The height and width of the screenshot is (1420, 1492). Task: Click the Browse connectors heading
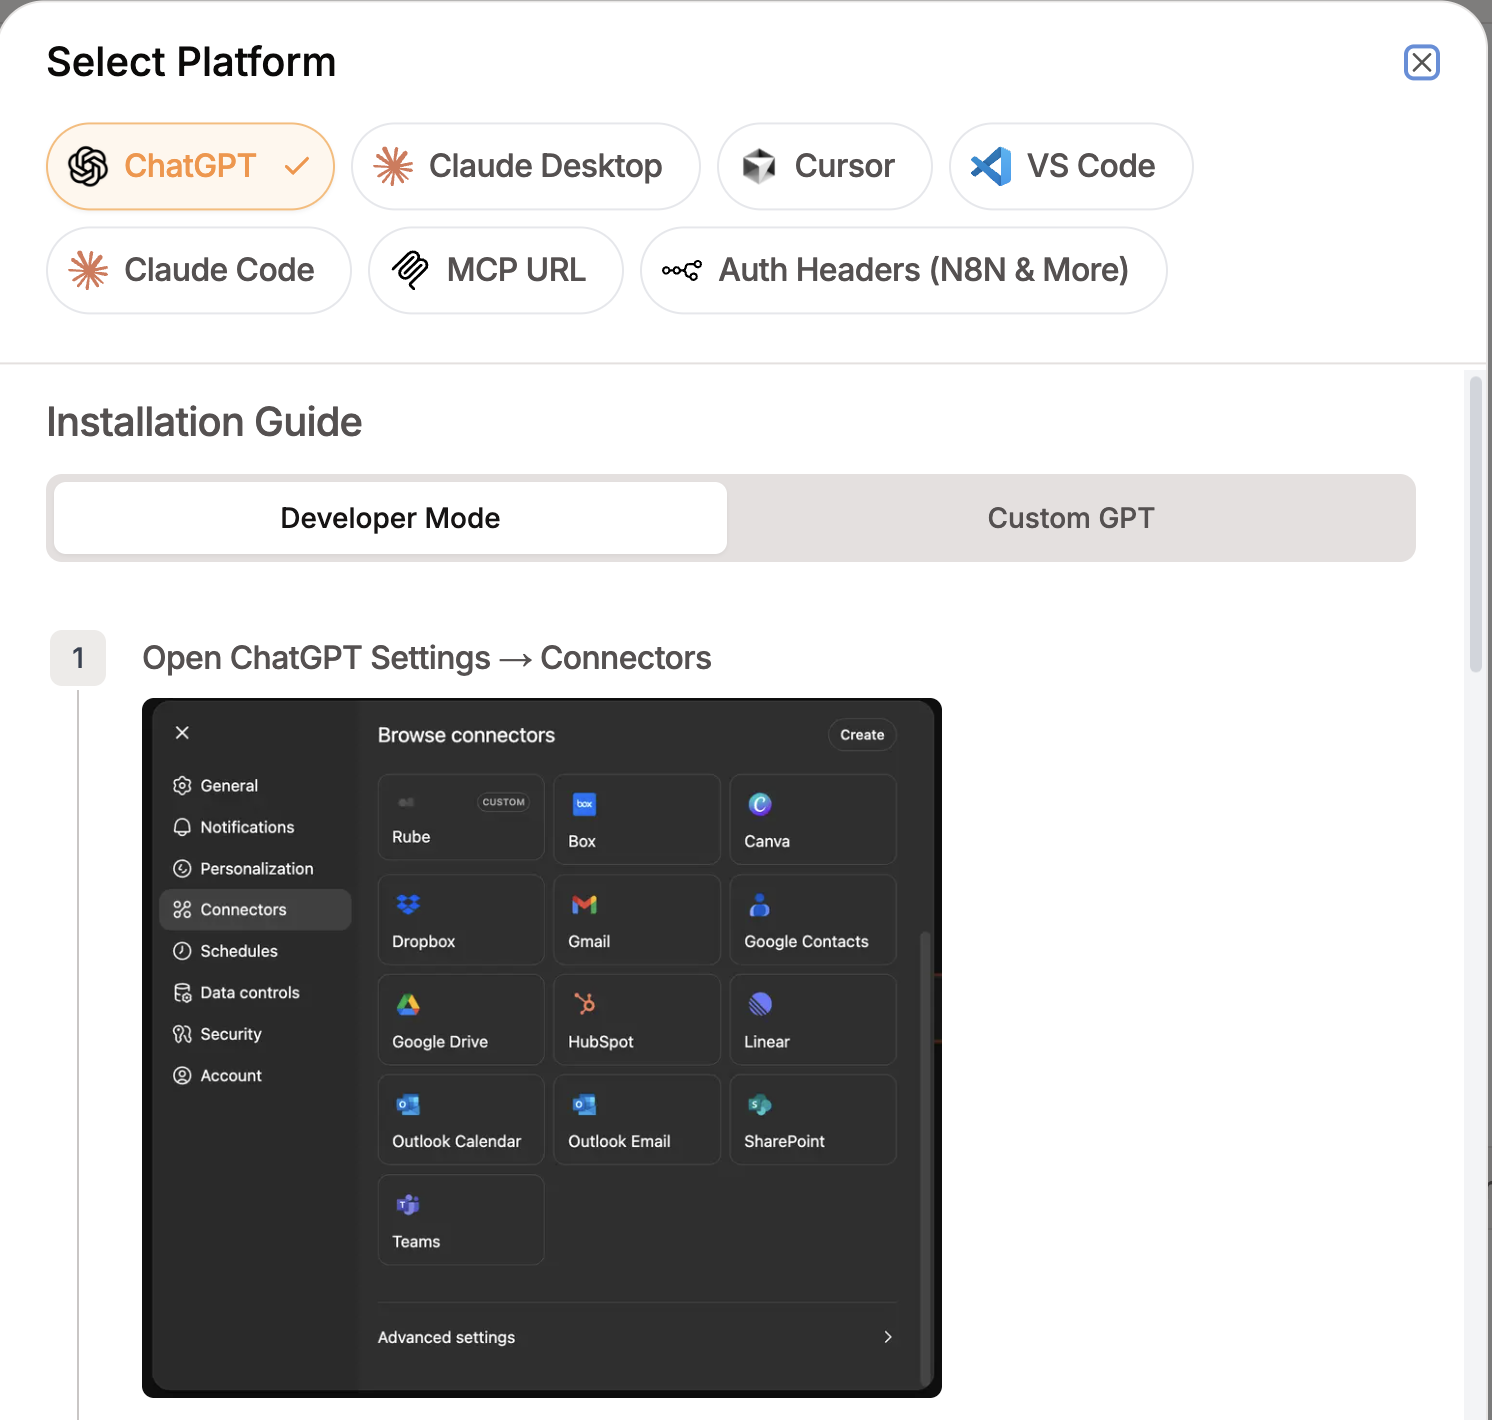(x=466, y=735)
